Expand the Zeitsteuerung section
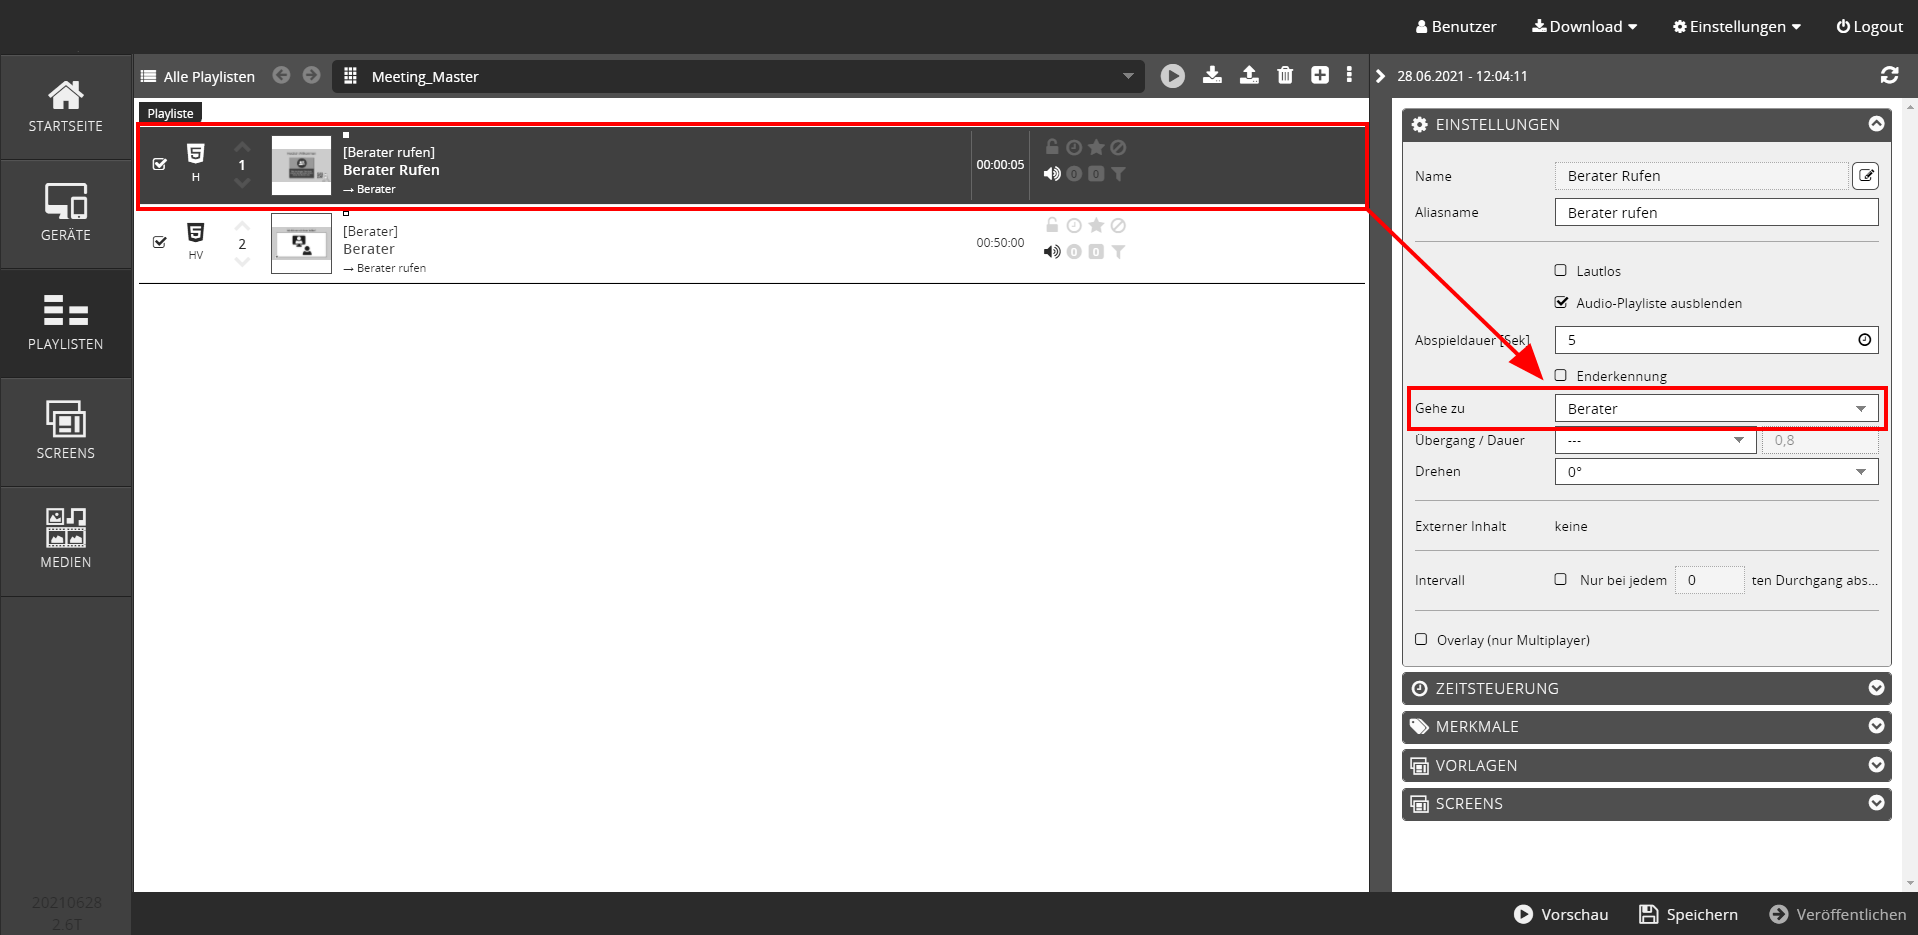This screenshot has height=935, width=1918. click(1646, 689)
